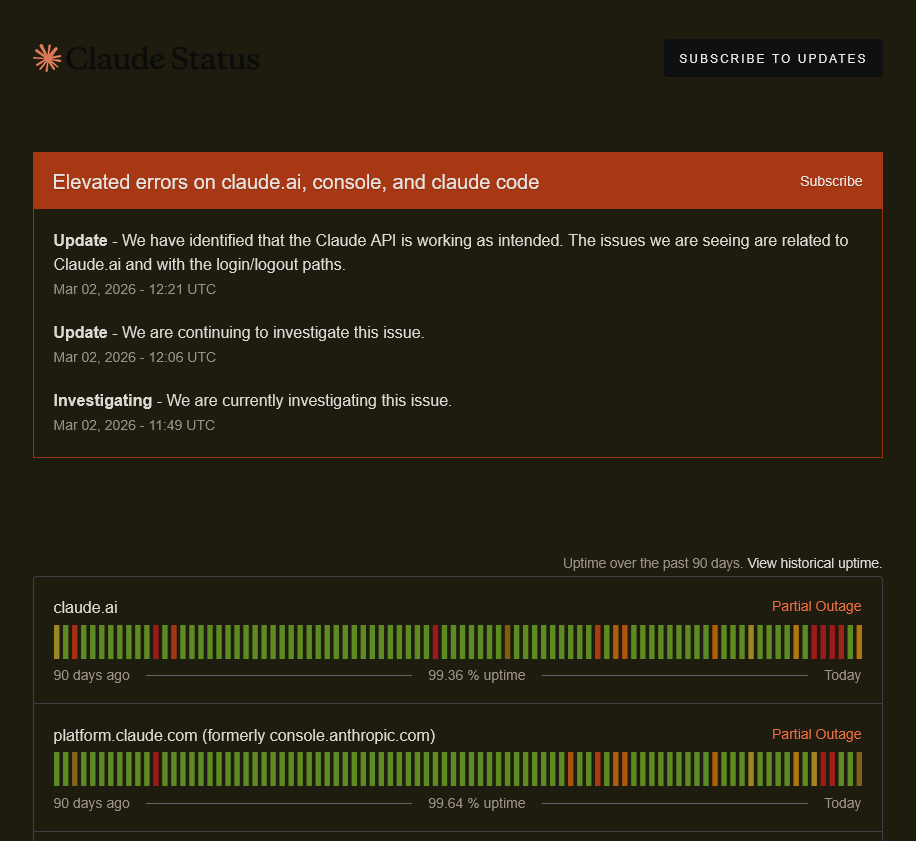Click '90 days ago' under platform.claude.com chart
This screenshot has height=841, width=916.
click(91, 803)
